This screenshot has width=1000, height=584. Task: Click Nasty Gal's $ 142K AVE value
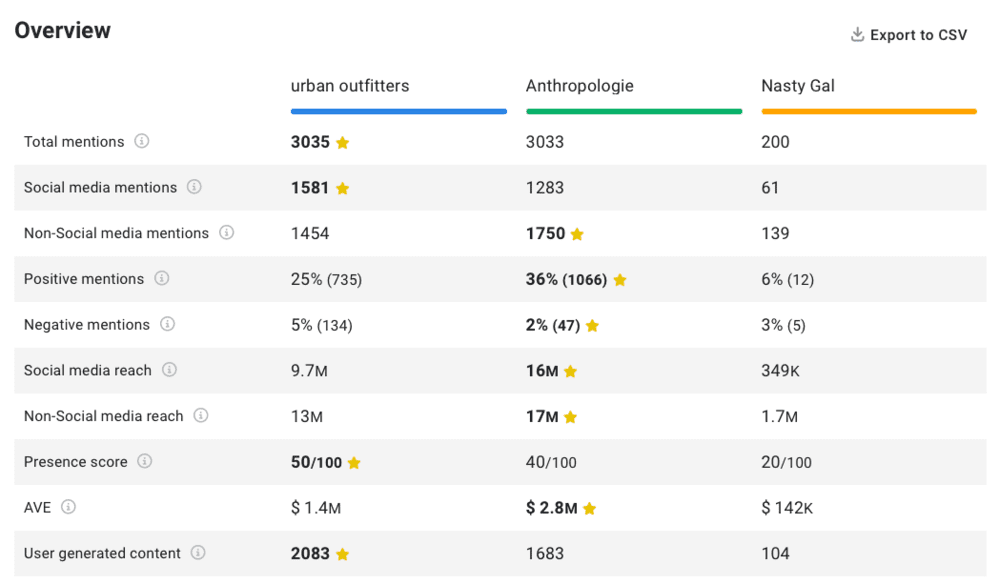coord(787,508)
